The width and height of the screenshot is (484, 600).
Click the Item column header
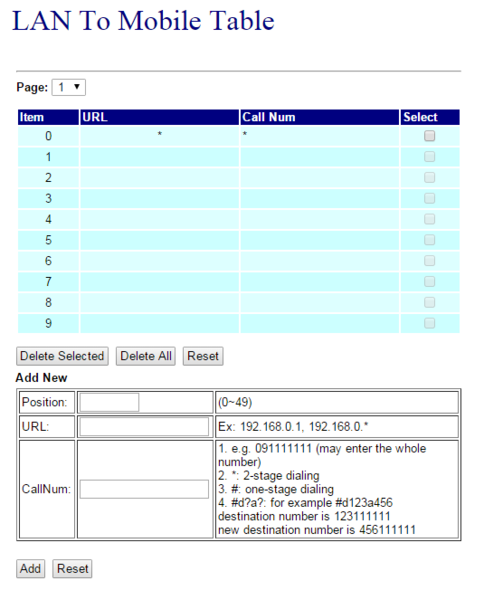point(48,117)
